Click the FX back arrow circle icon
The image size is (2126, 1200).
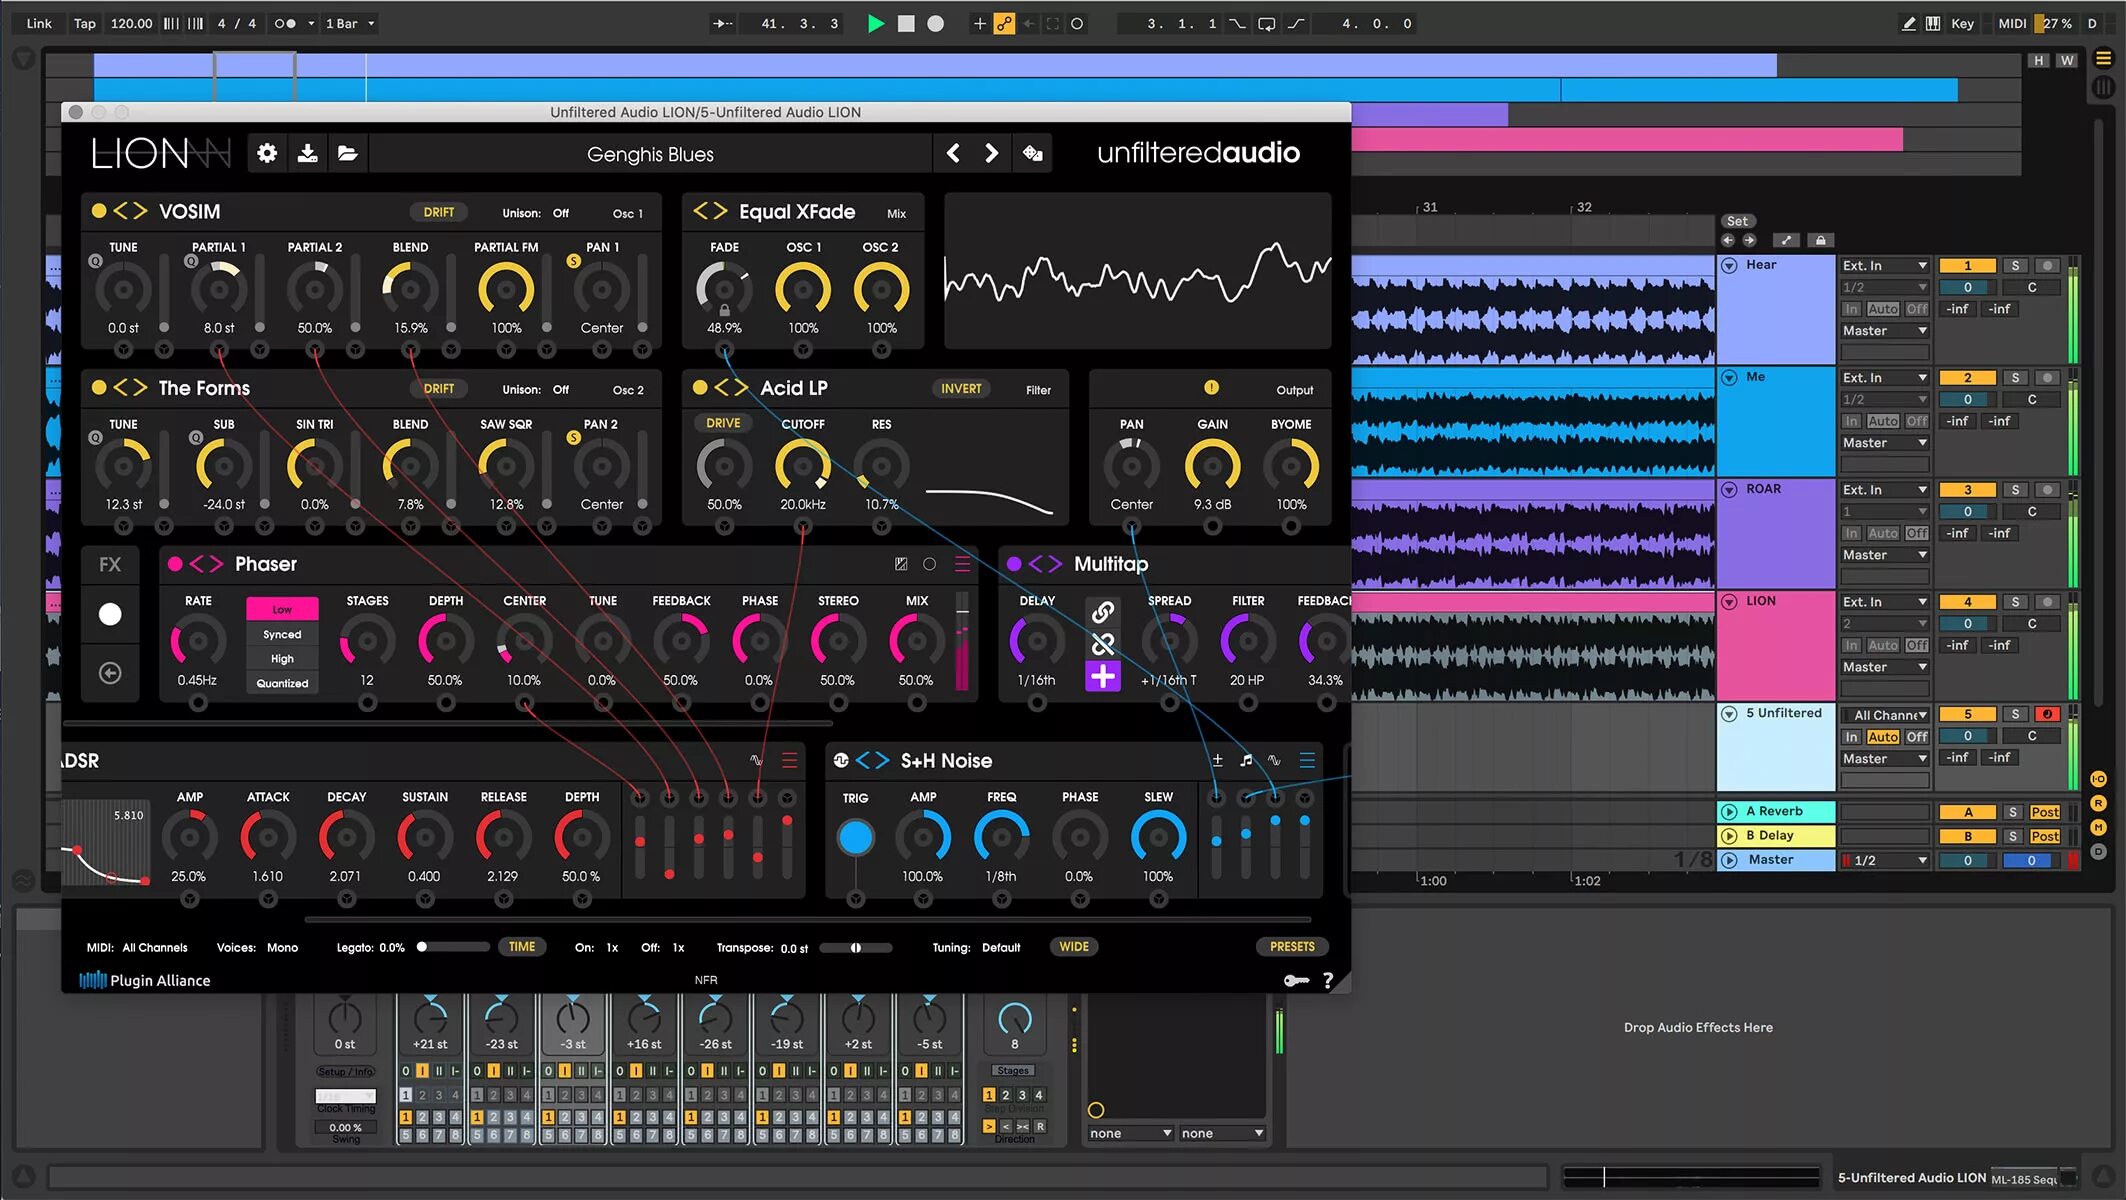click(110, 673)
